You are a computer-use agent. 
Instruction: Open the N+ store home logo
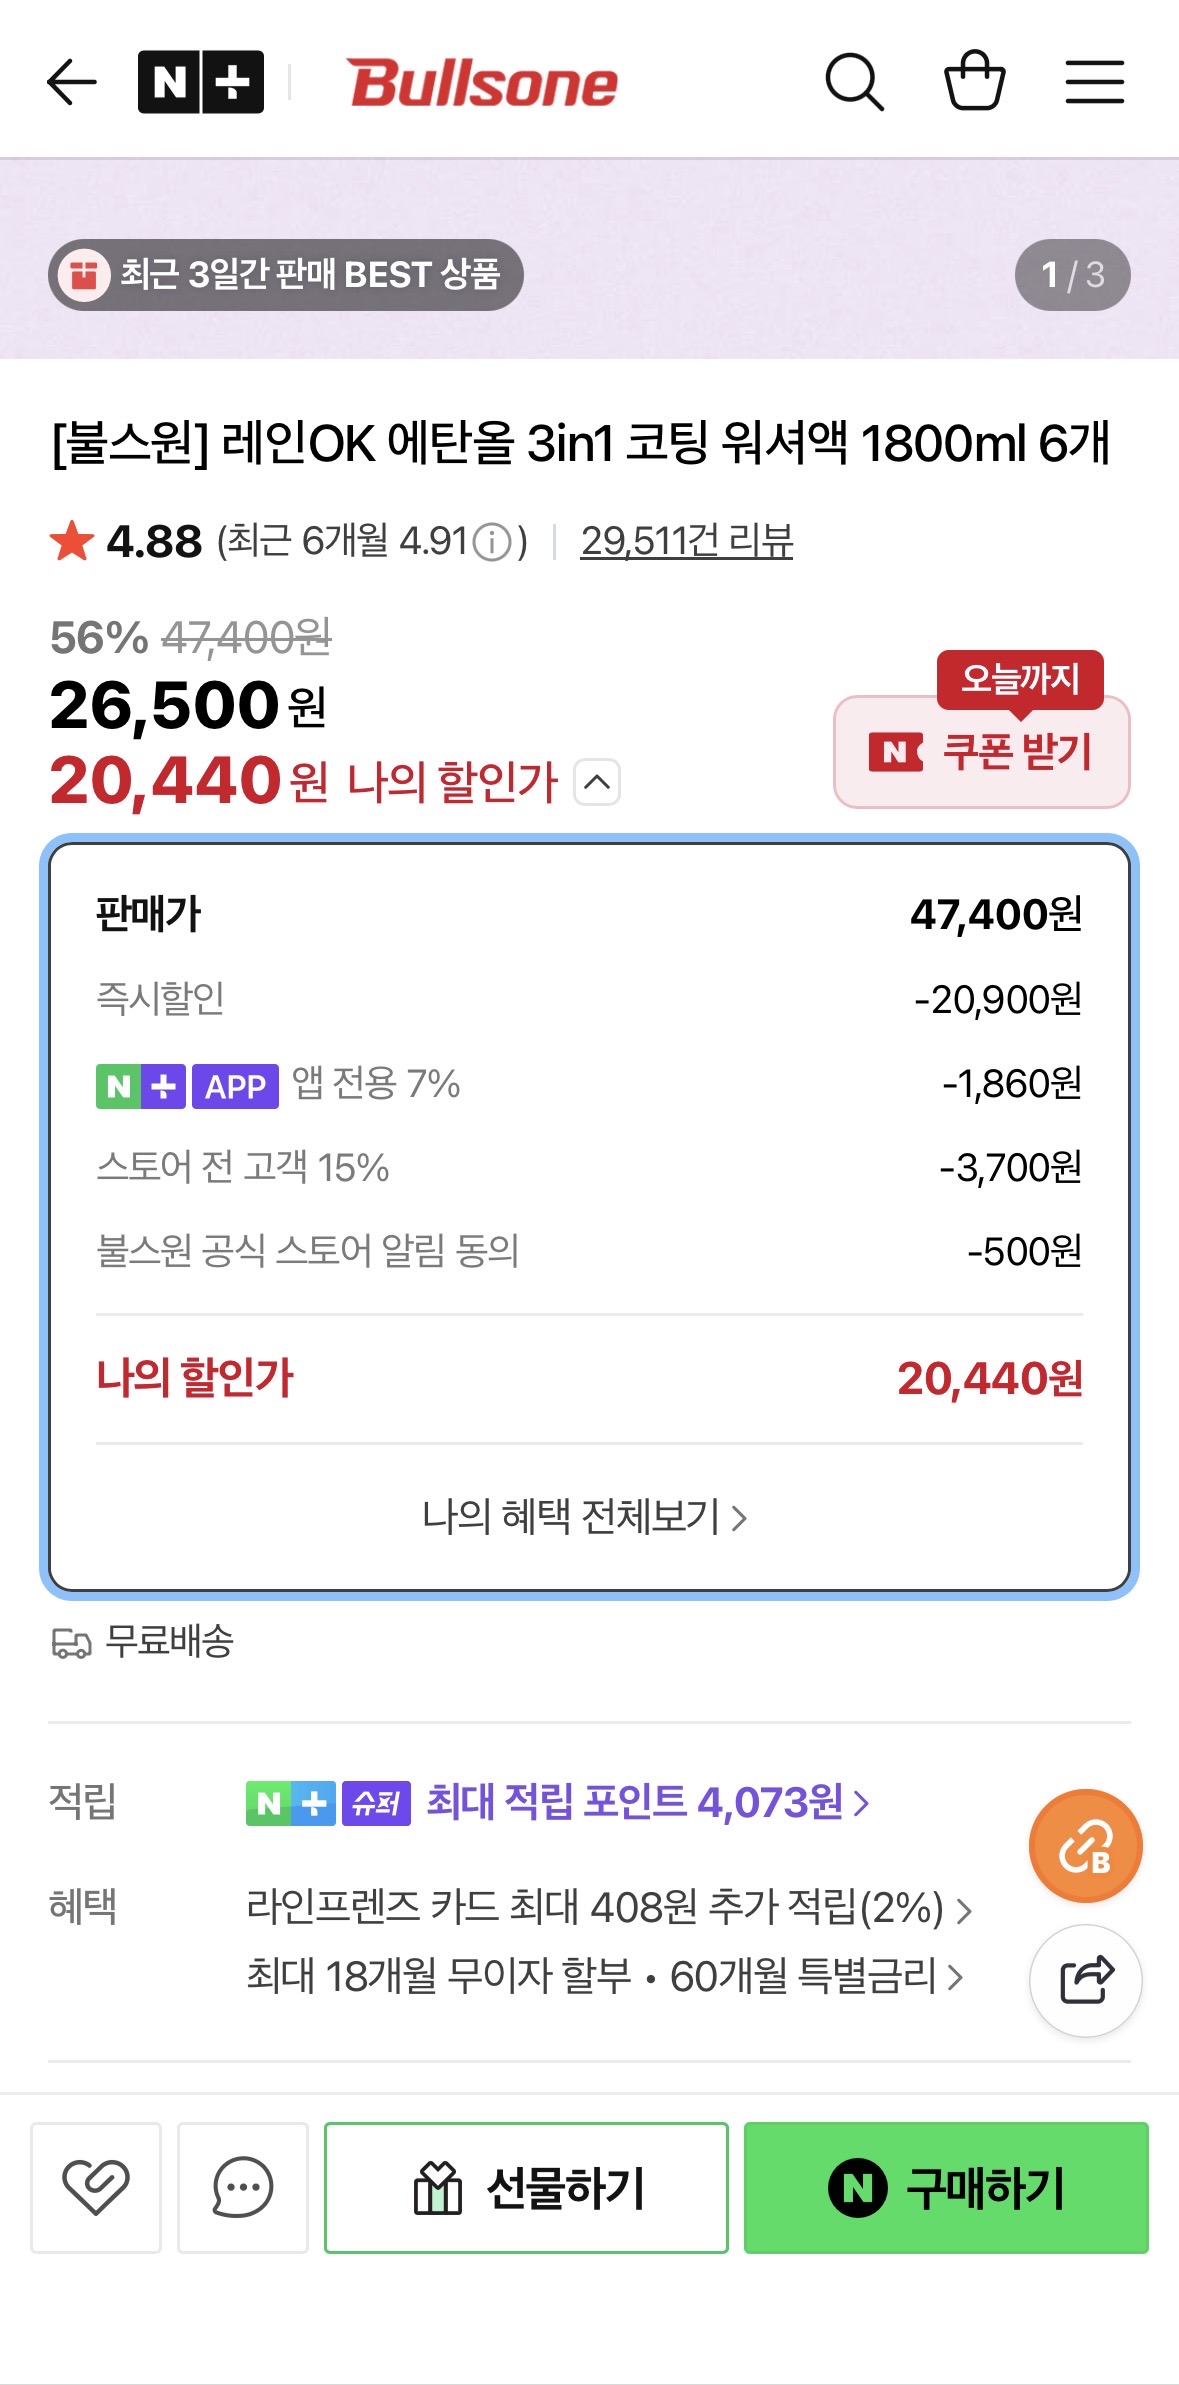[x=201, y=82]
